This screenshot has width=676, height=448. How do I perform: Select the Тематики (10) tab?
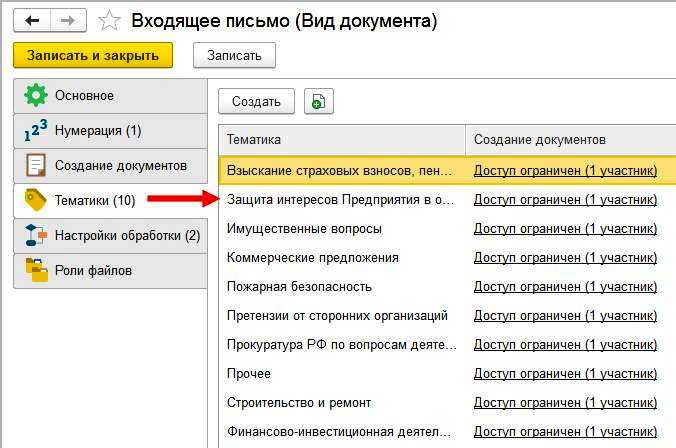tap(110, 201)
